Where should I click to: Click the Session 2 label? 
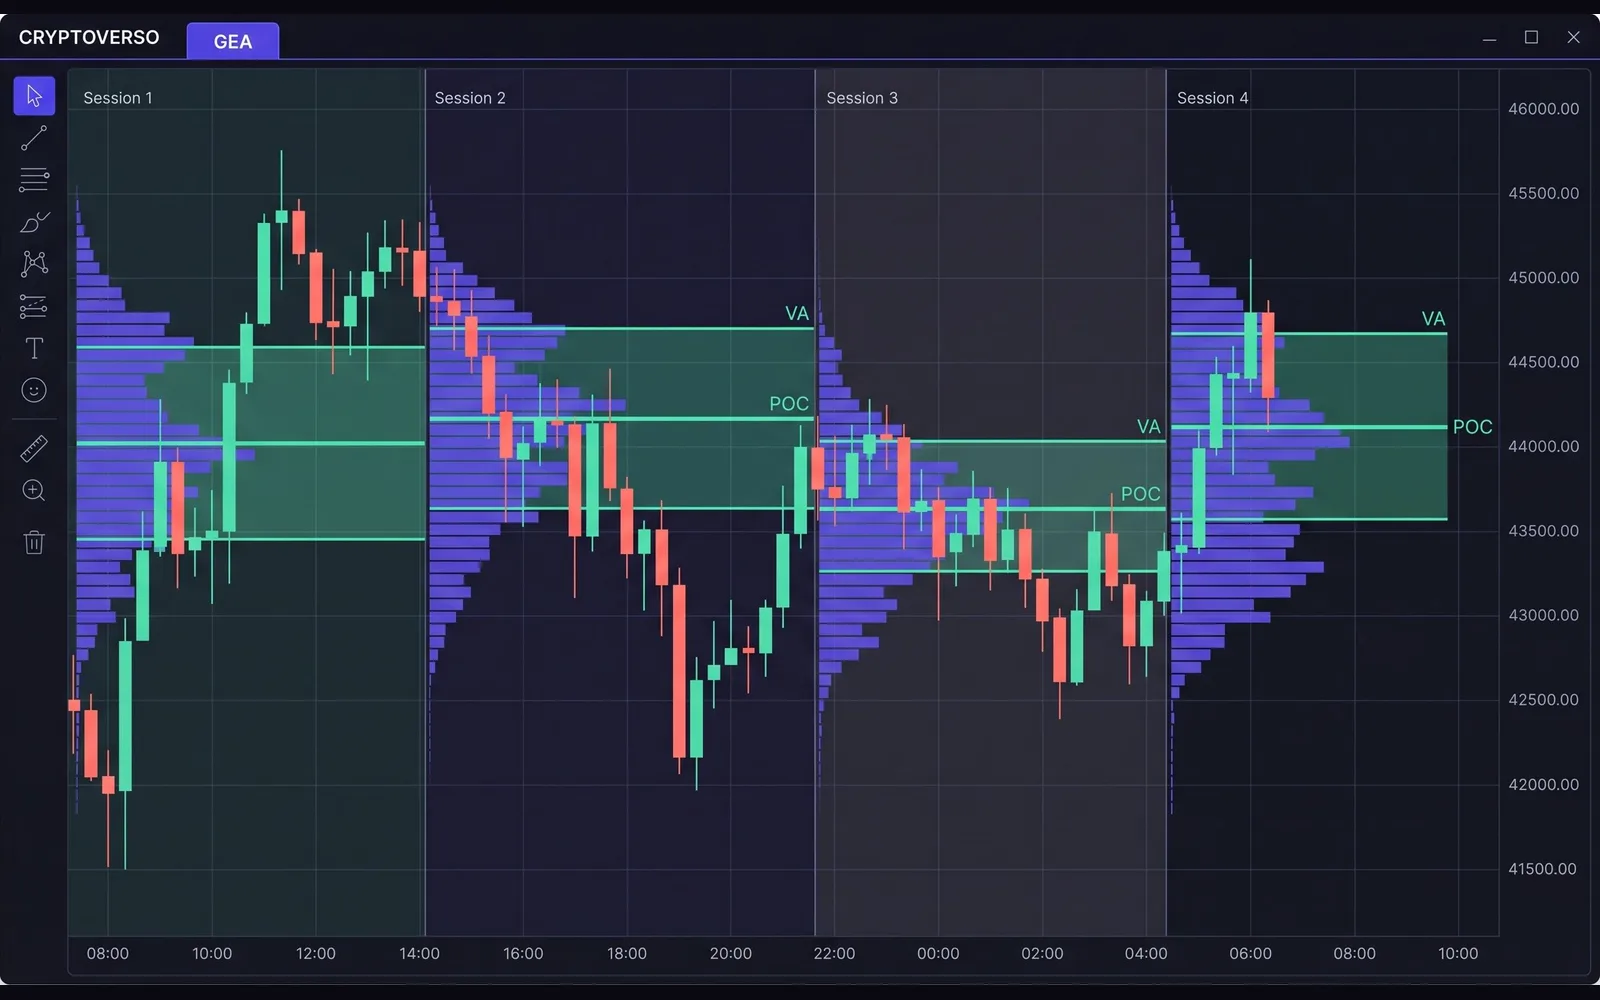point(470,98)
